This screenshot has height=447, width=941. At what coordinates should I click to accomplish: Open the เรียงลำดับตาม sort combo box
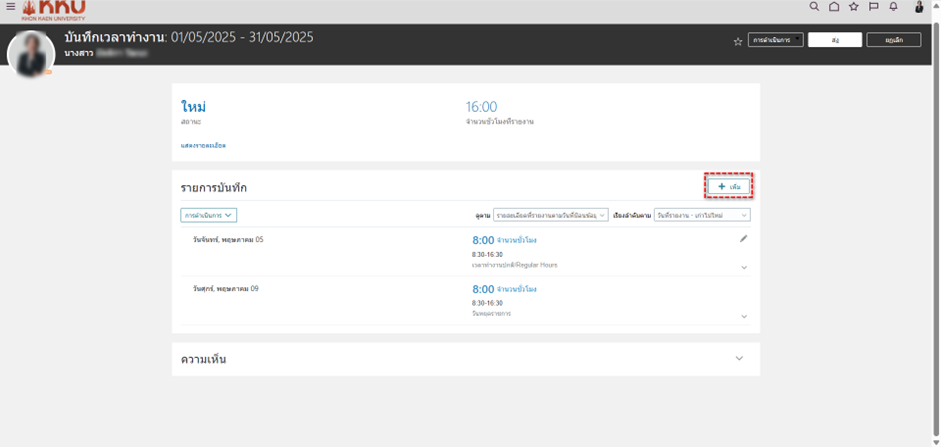701,215
